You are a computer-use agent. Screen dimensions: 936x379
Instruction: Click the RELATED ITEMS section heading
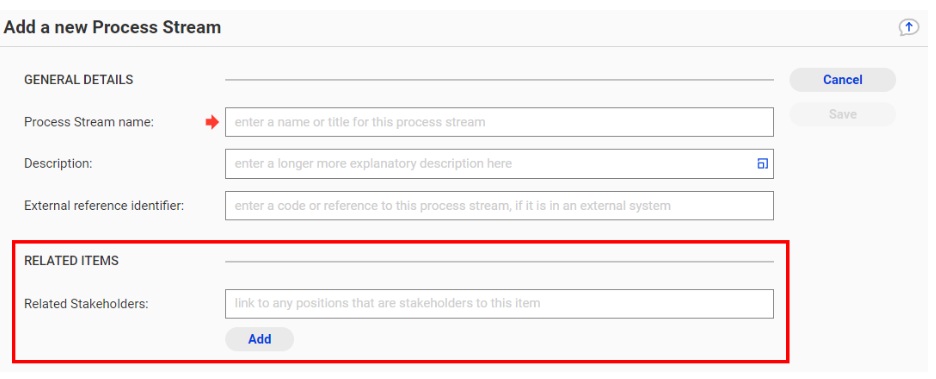[x=71, y=261]
